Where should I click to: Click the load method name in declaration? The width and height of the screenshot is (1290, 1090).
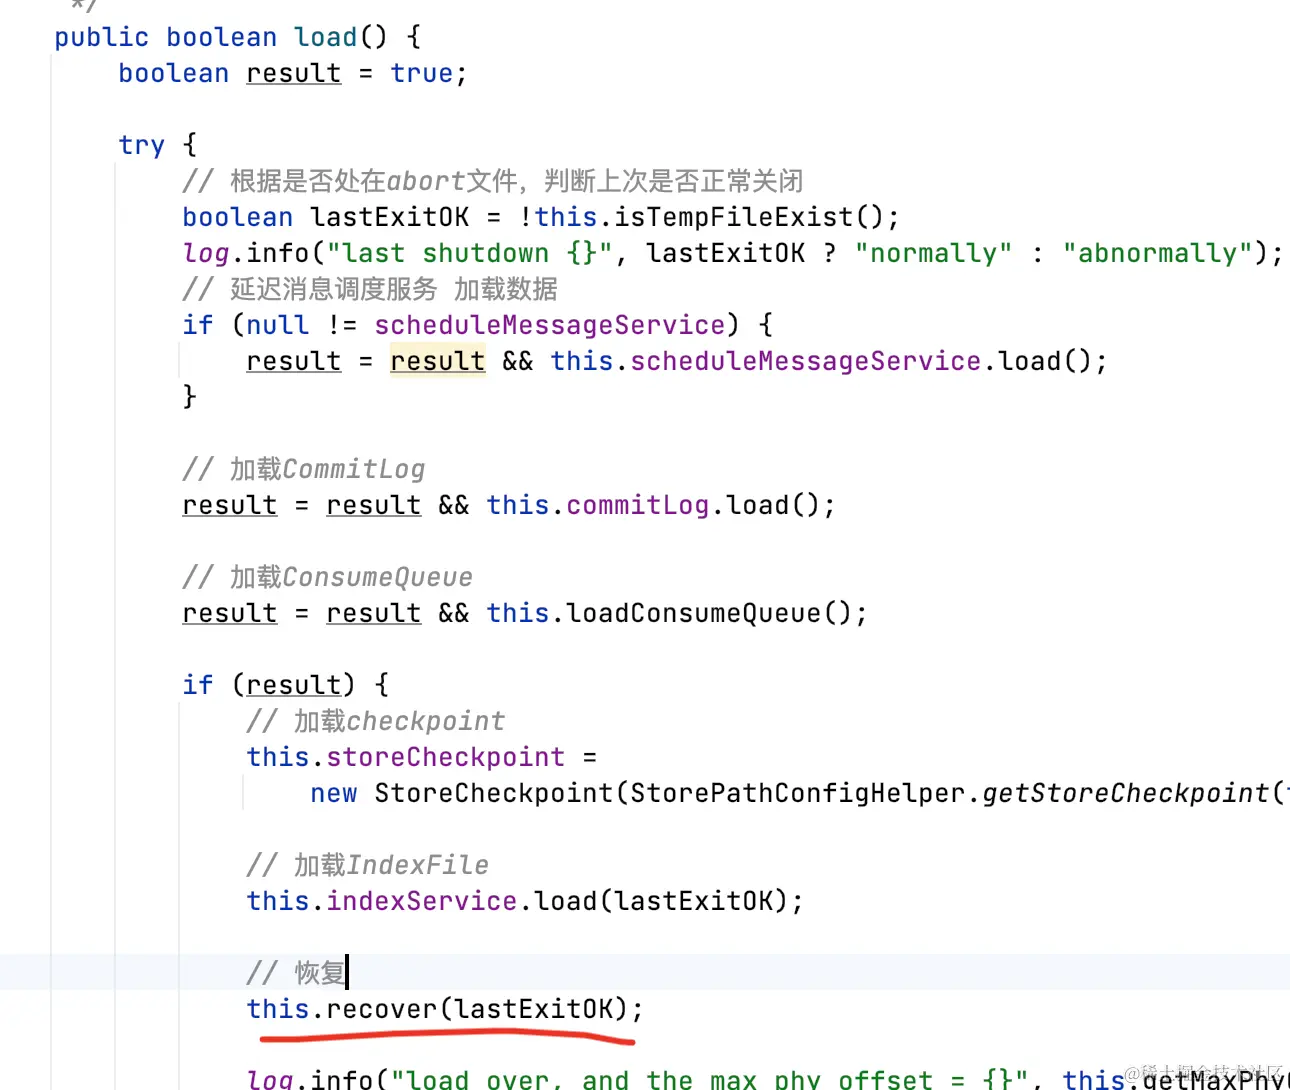pos(325,37)
